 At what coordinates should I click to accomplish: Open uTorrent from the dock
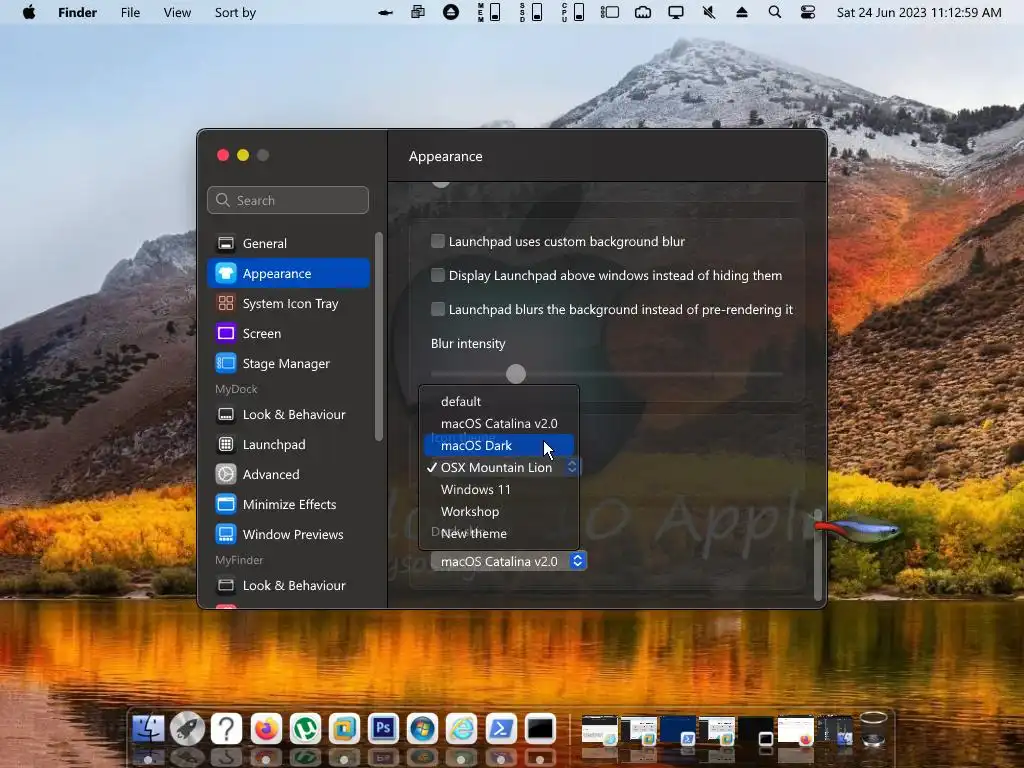pyautogui.click(x=305, y=728)
